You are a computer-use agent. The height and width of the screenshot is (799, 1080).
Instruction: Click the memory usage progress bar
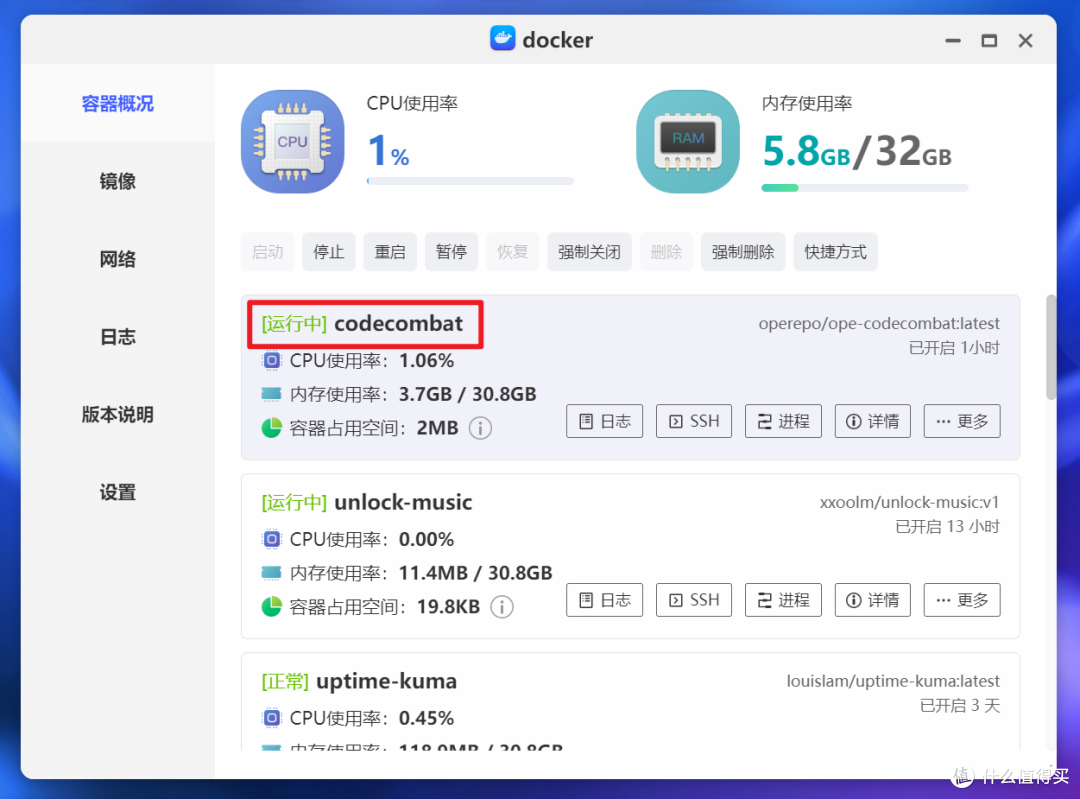coord(864,187)
